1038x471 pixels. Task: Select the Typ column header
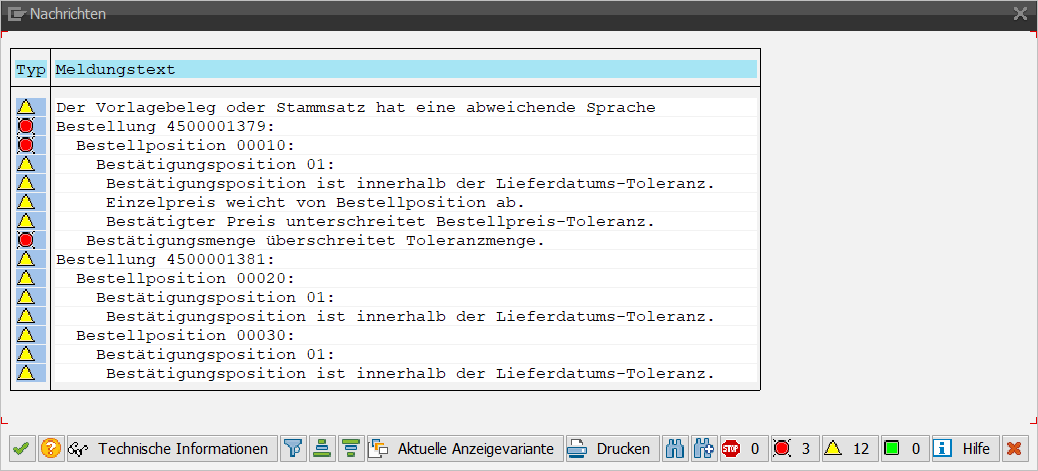(x=31, y=70)
